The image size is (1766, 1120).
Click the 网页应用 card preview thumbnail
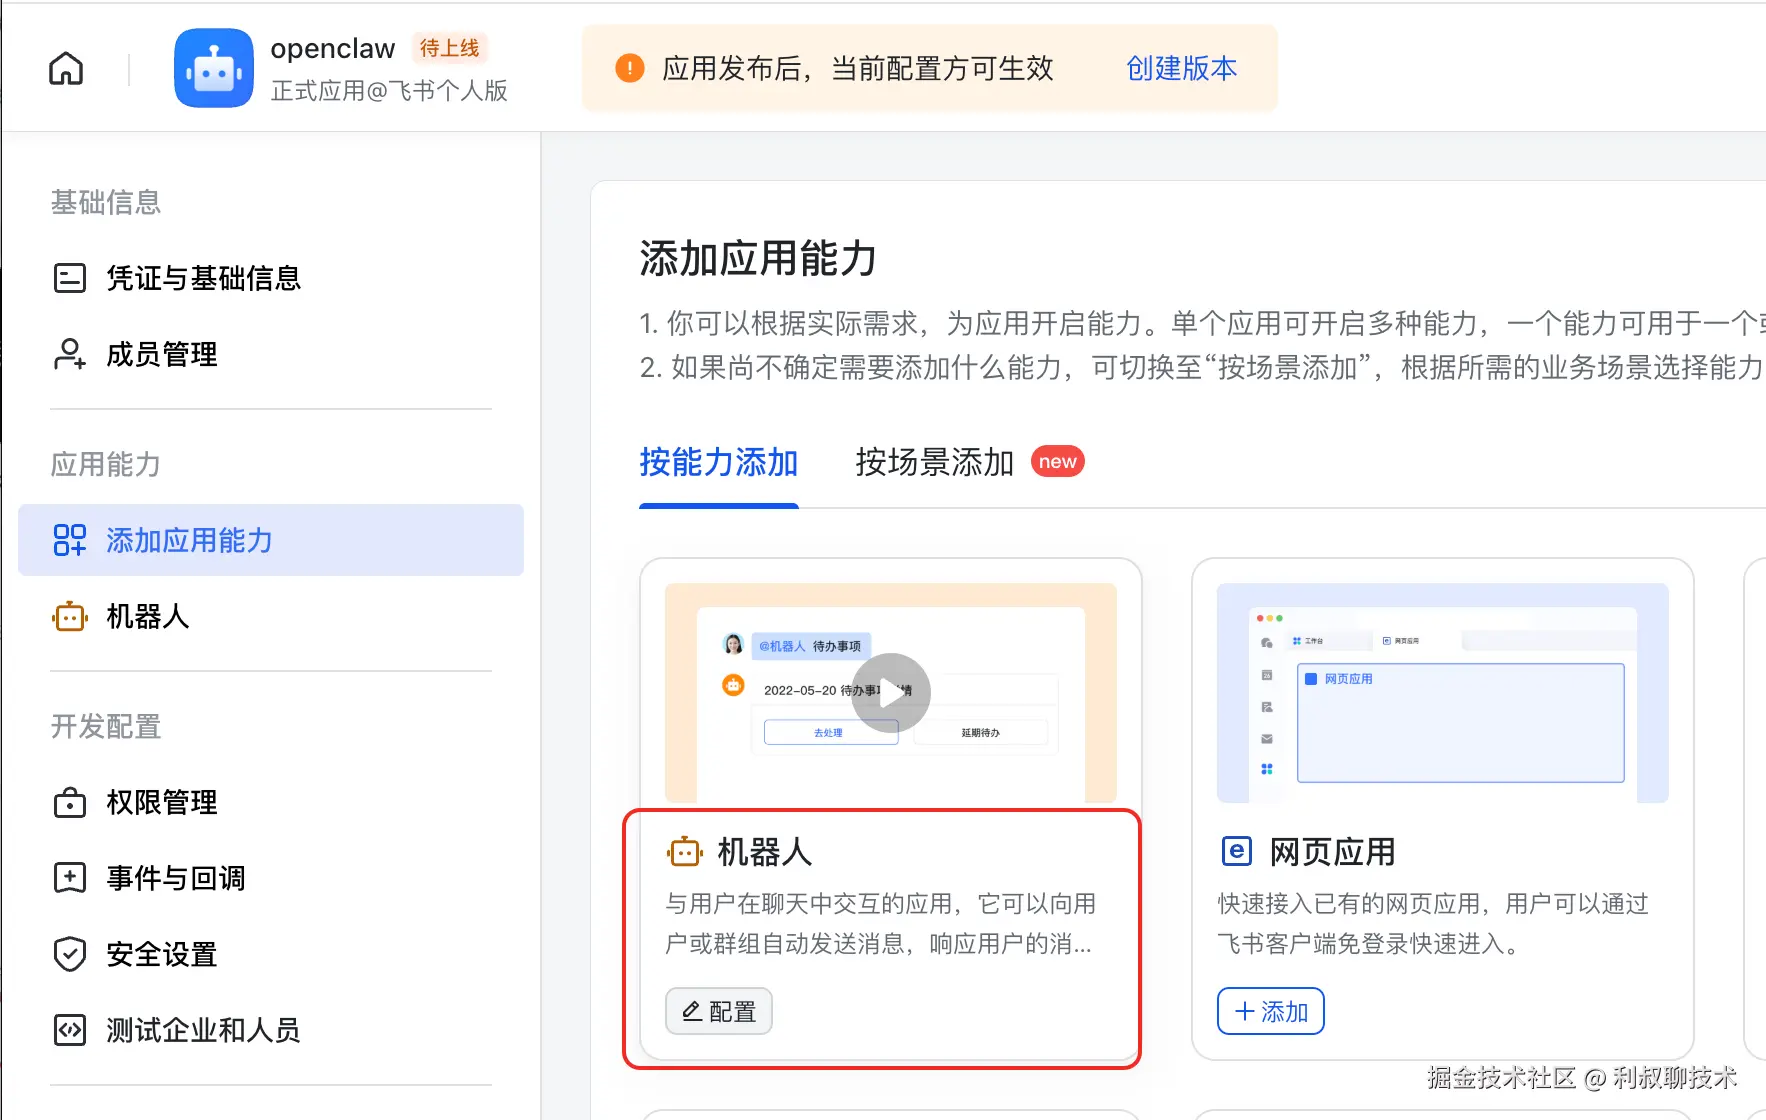point(1443,693)
